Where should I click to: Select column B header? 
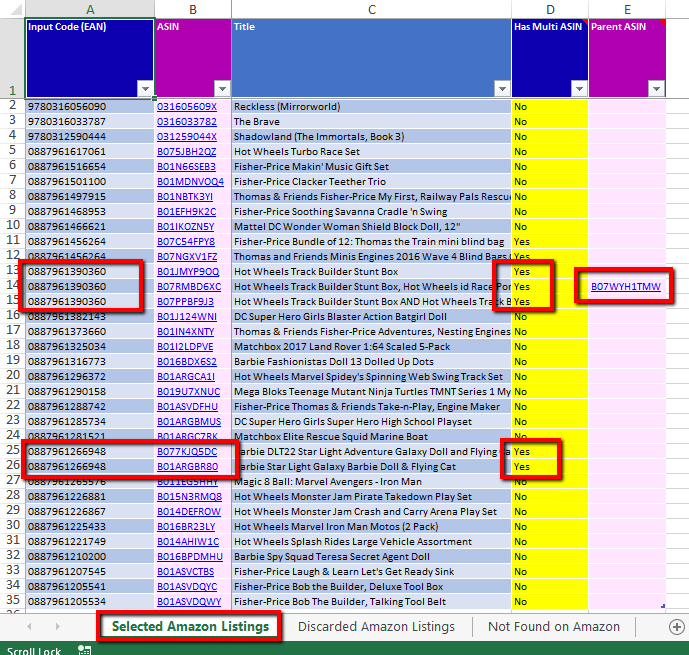(x=193, y=9)
